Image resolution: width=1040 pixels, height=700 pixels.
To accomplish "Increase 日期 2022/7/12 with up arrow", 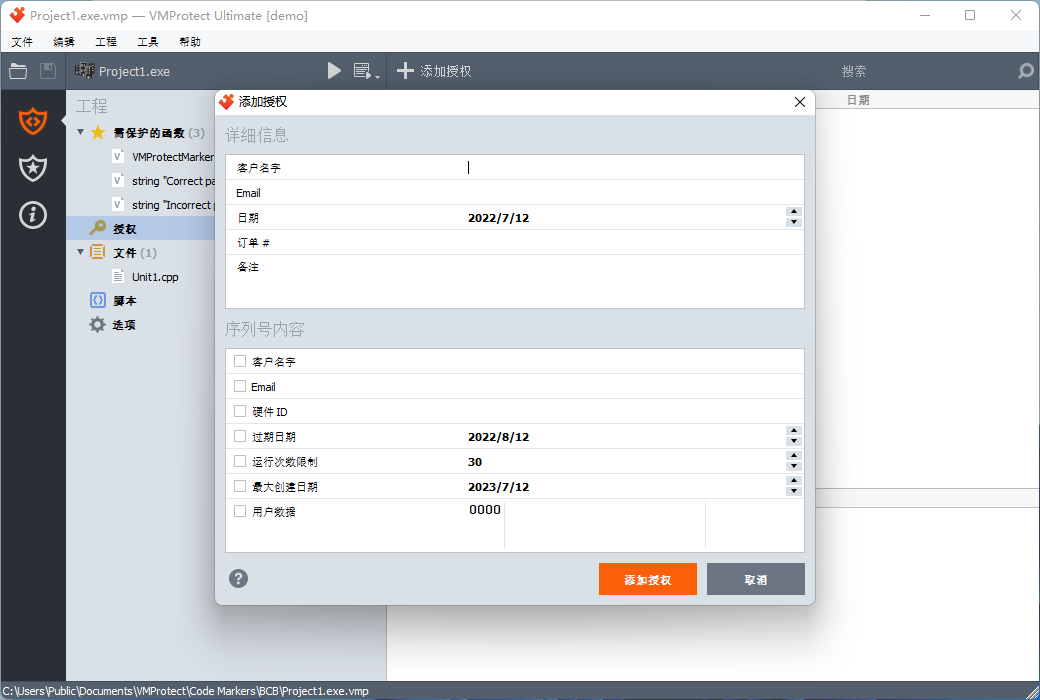I will [794, 212].
